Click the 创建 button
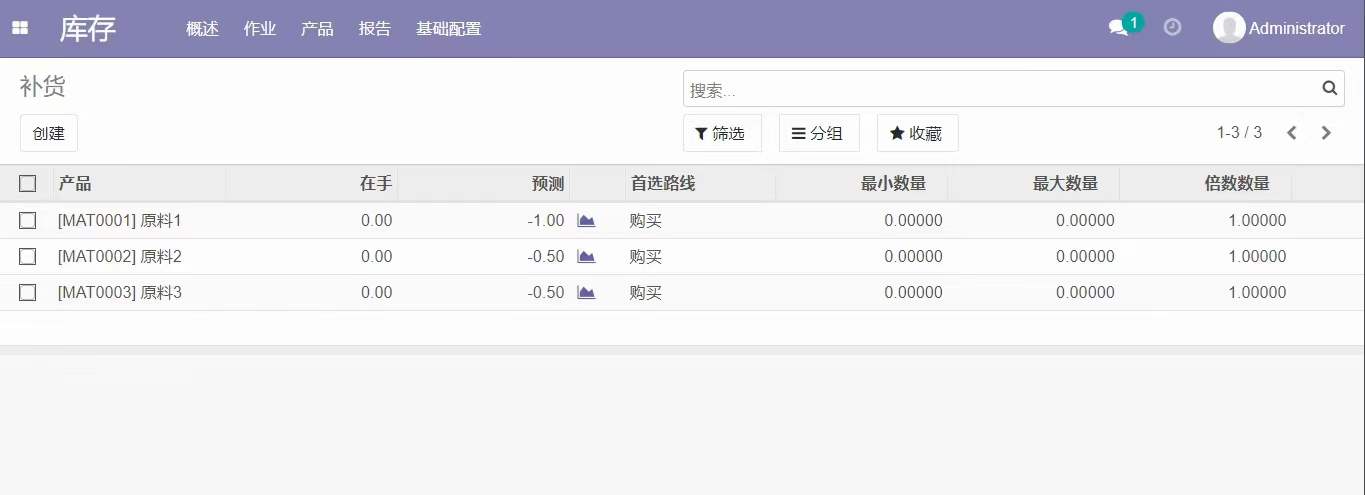This screenshot has width=1365, height=495. click(48, 133)
